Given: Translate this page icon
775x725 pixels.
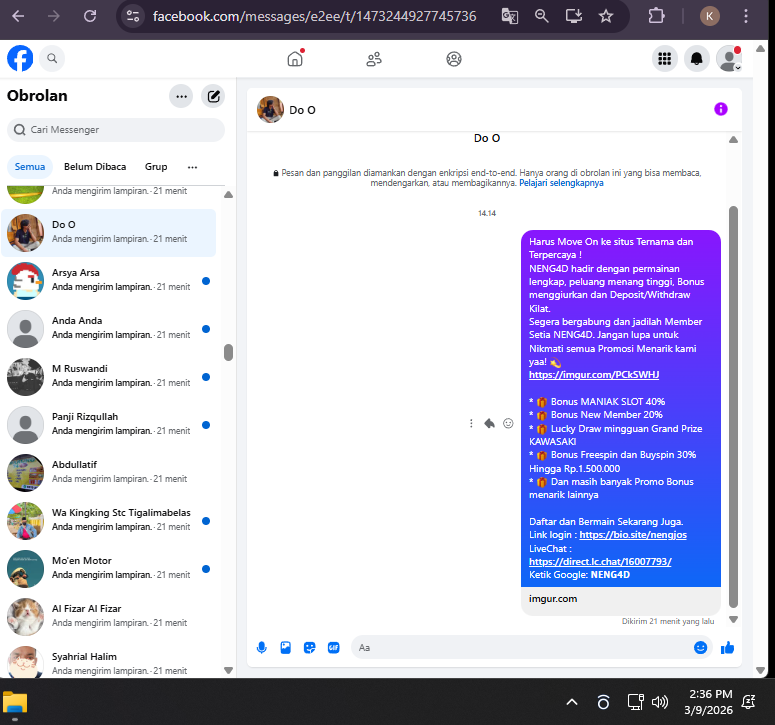Looking at the screenshot, I should 510,16.
